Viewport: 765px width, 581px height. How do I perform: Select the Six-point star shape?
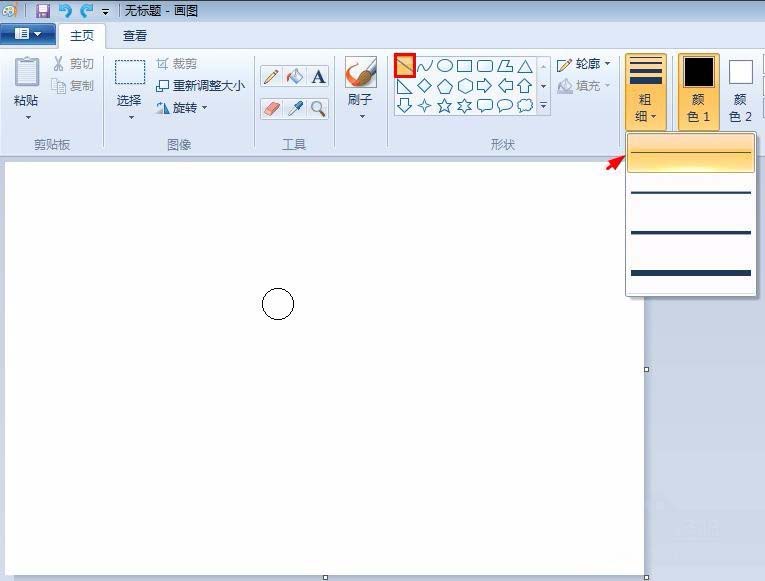464,105
